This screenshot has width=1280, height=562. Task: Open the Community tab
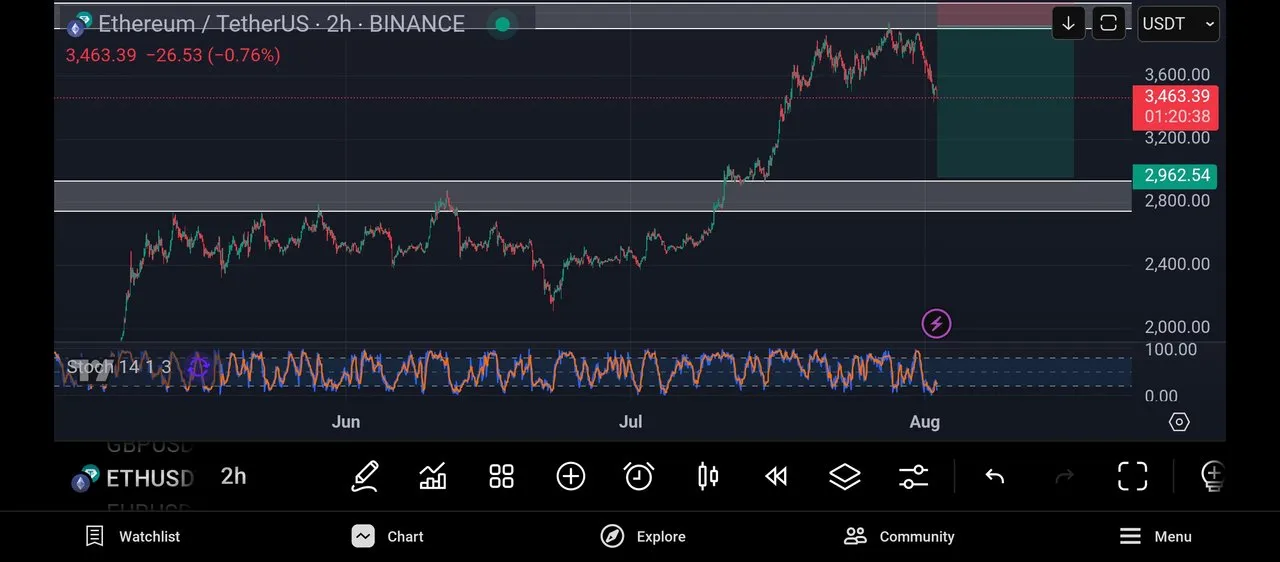coord(899,536)
